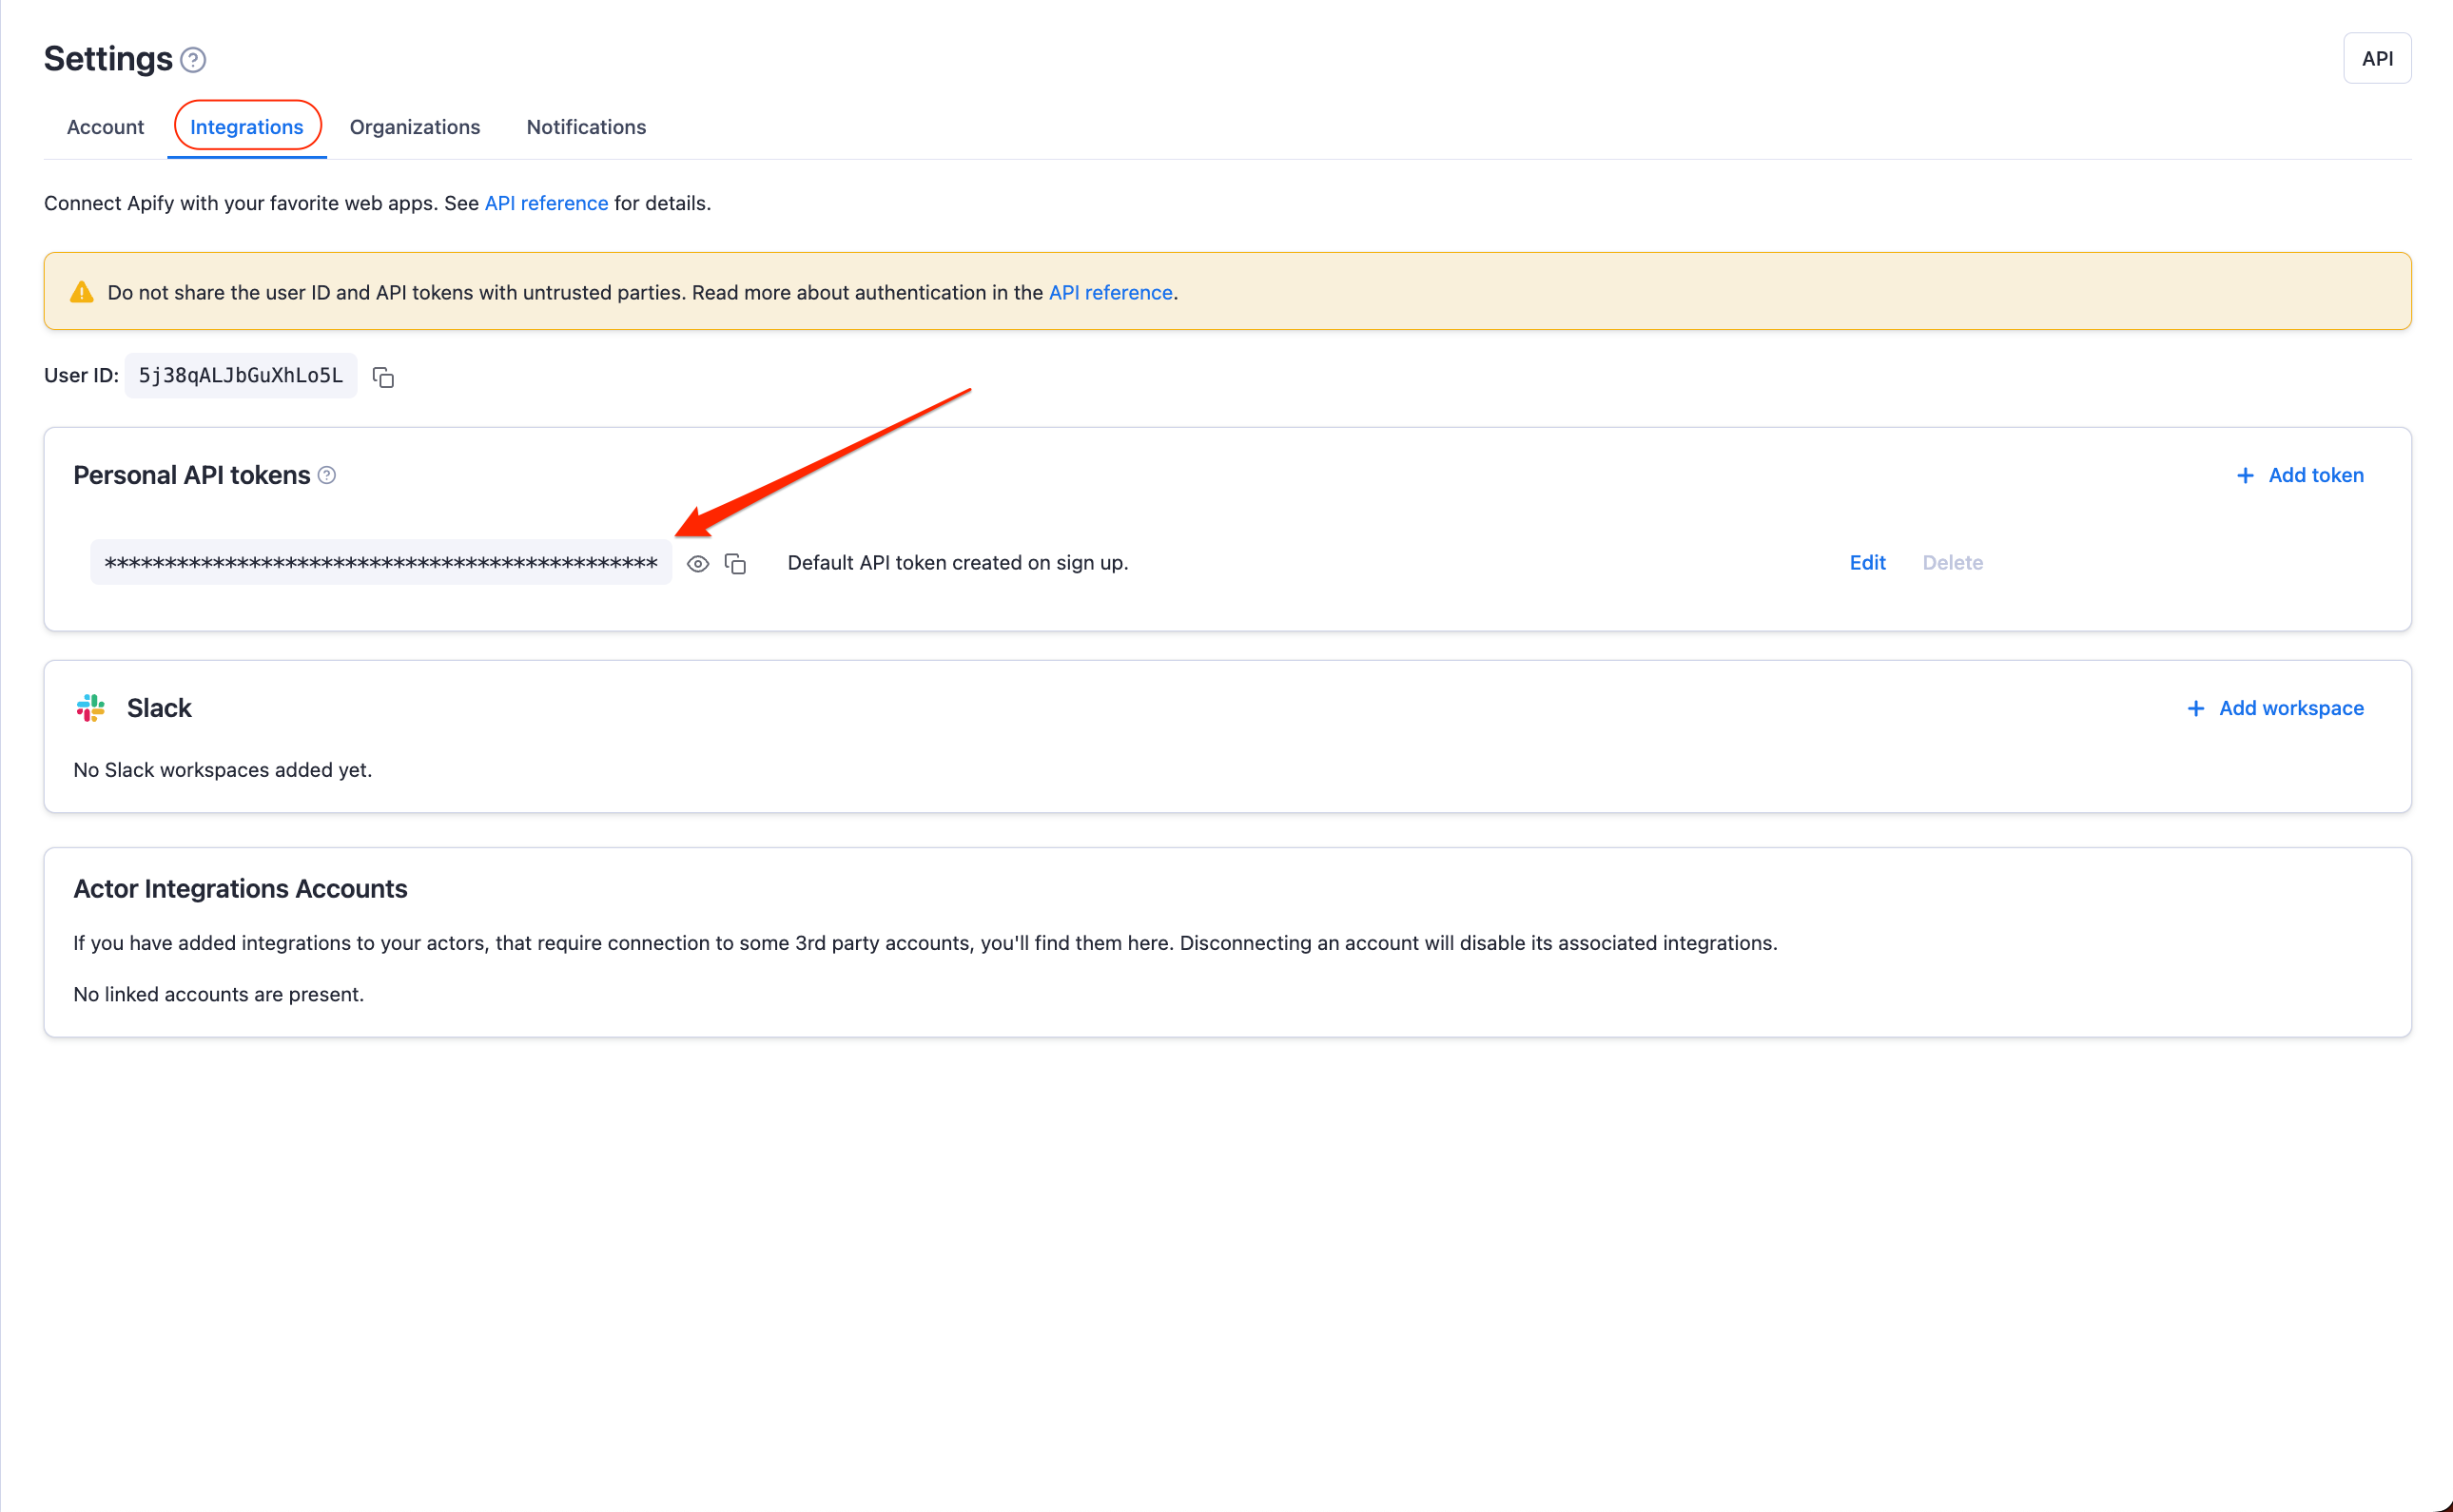Click the plus icon beside Add token

2245,476
